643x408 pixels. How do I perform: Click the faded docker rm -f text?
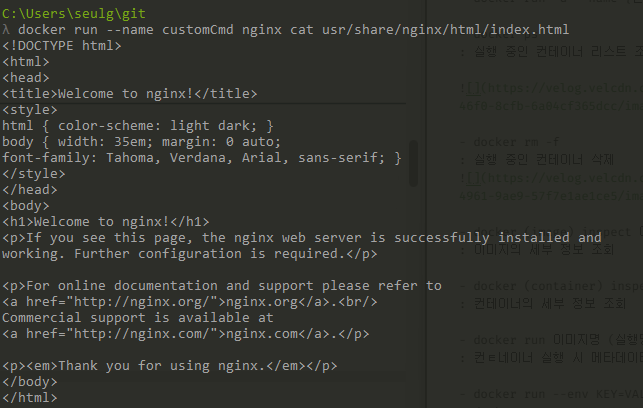[x=516, y=142]
